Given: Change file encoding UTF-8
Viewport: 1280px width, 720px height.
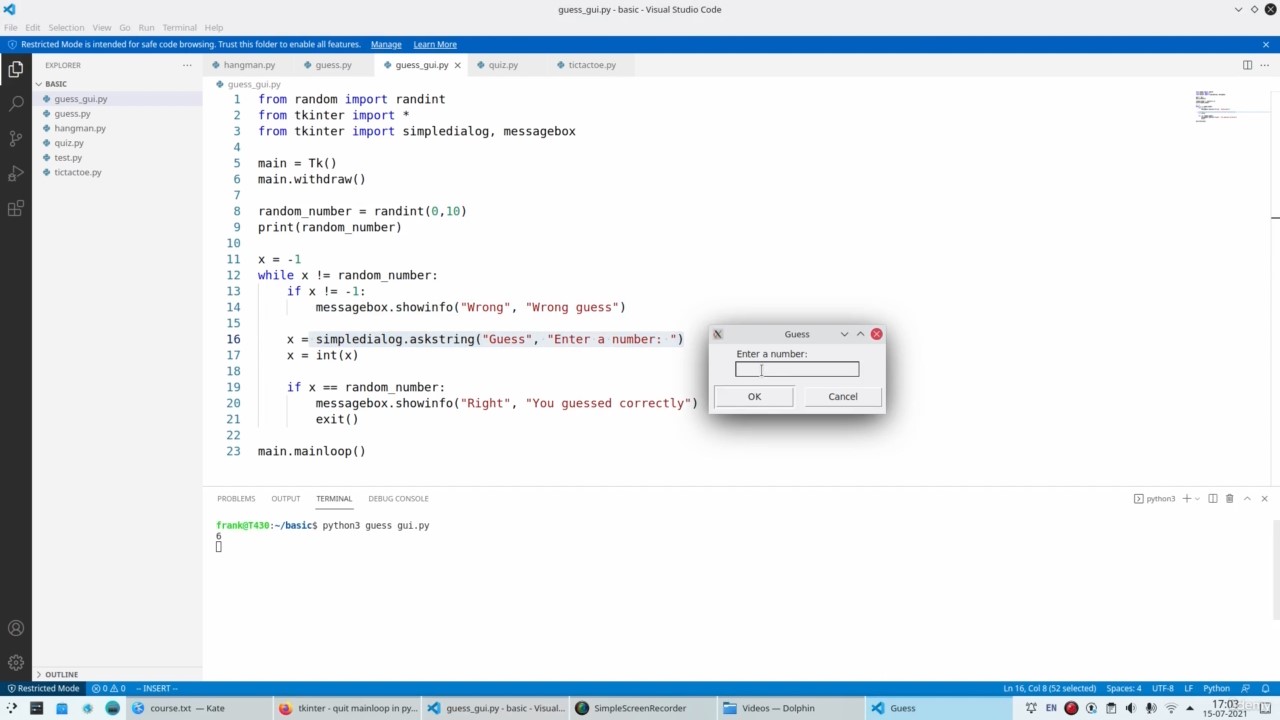Looking at the screenshot, I should [1163, 688].
